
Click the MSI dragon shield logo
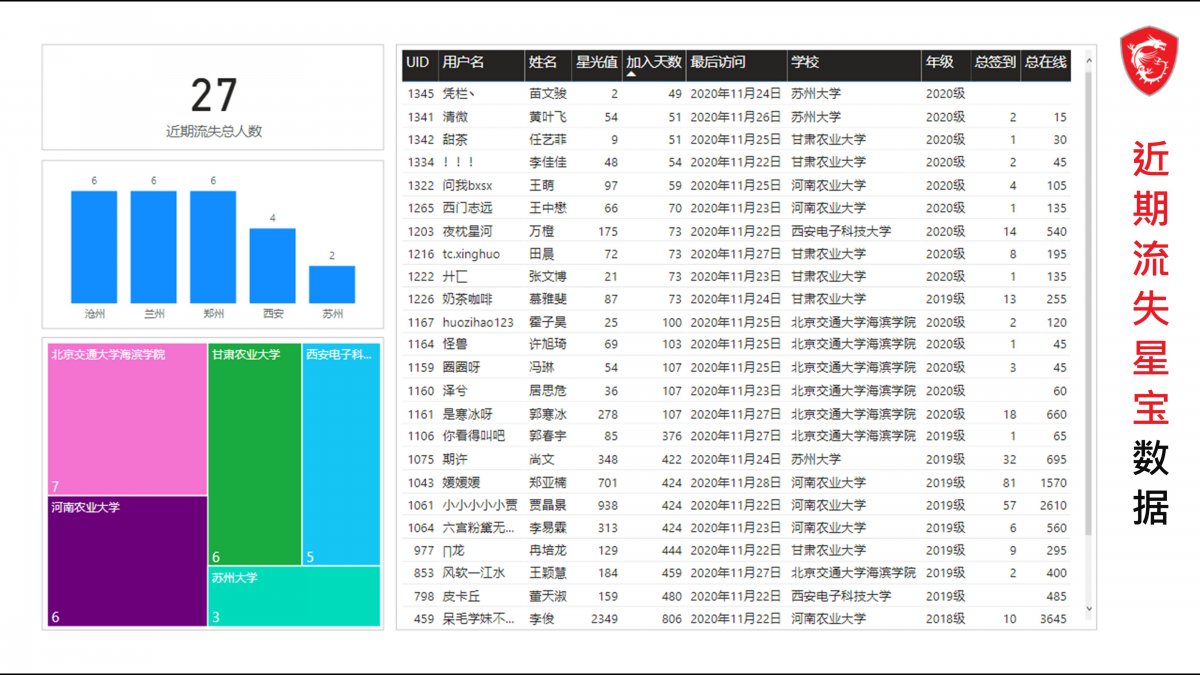tap(1149, 62)
